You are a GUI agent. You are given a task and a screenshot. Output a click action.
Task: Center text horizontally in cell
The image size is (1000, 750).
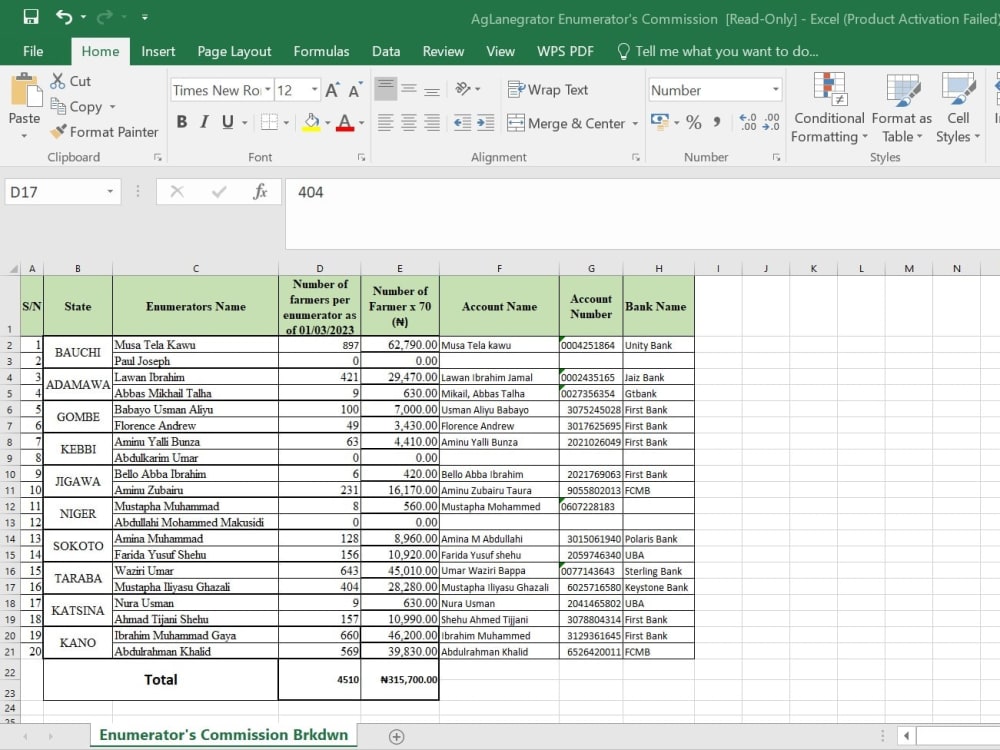pyautogui.click(x=409, y=122)
